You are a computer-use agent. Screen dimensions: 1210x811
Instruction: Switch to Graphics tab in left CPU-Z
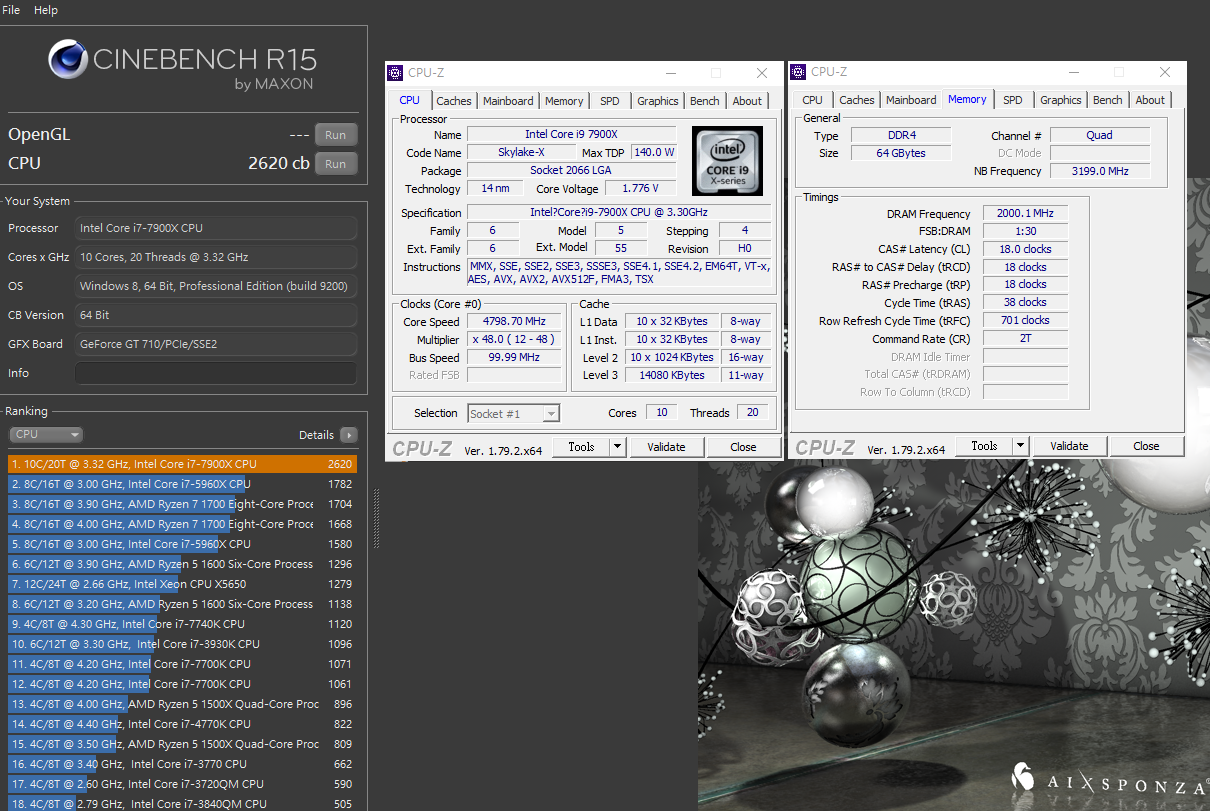[x=658, y=101]
